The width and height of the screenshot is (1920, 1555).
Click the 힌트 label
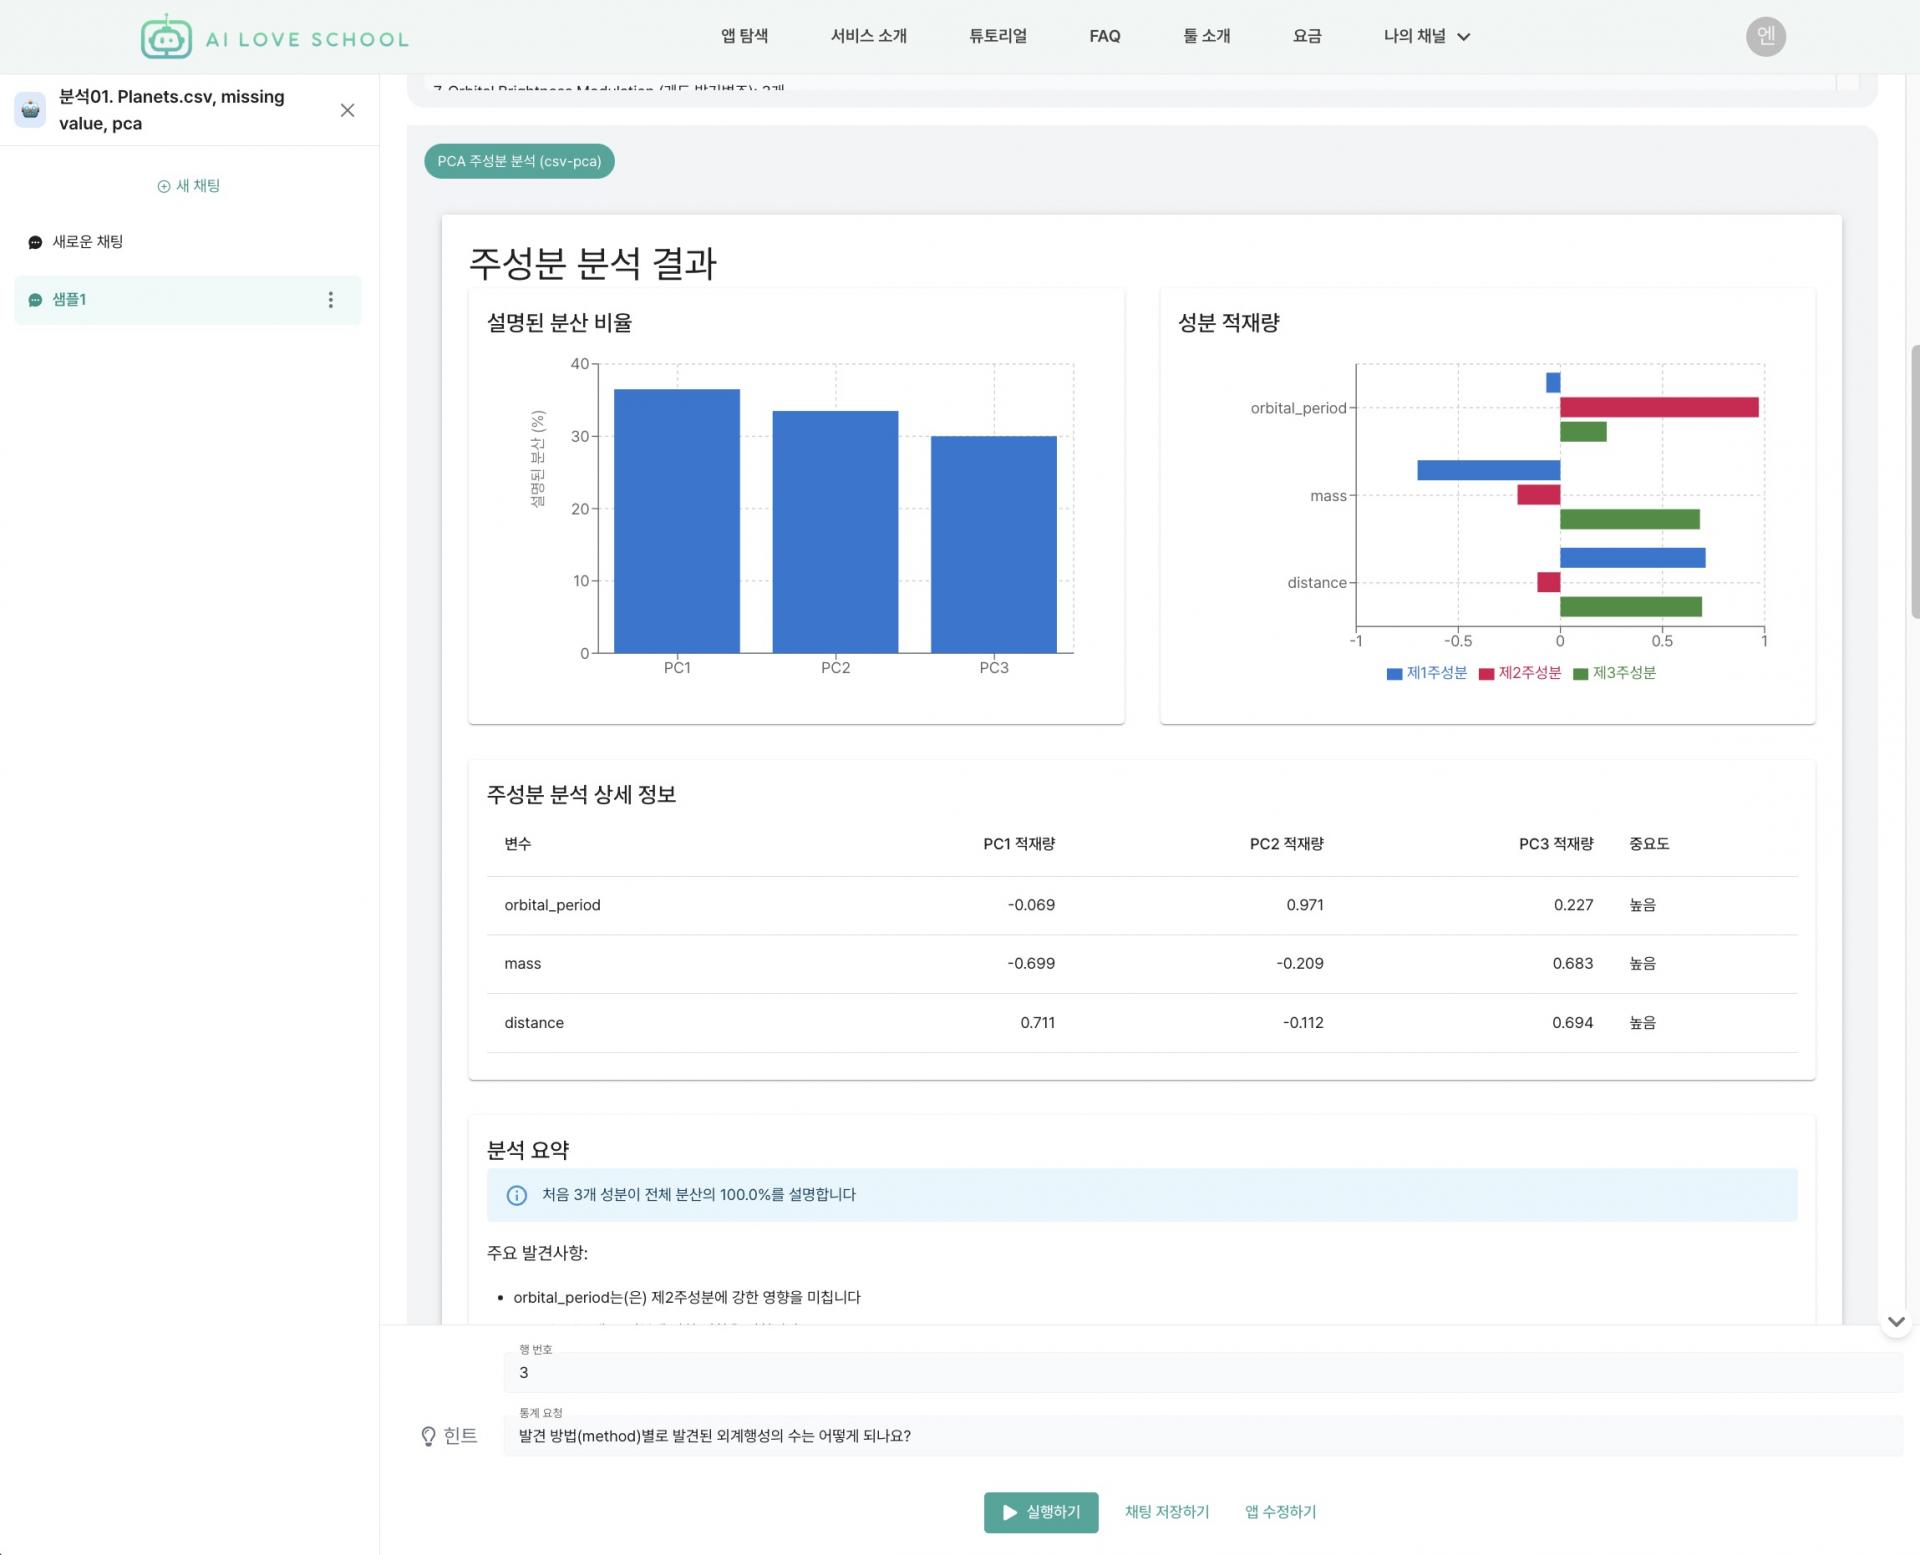coord(460,1436)
